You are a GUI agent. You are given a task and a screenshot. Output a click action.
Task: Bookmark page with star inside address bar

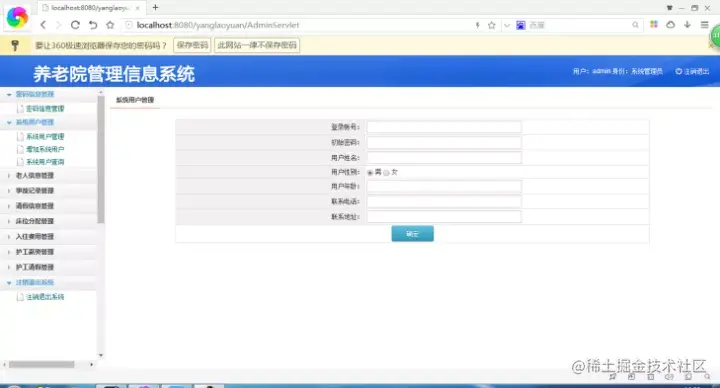492,25
